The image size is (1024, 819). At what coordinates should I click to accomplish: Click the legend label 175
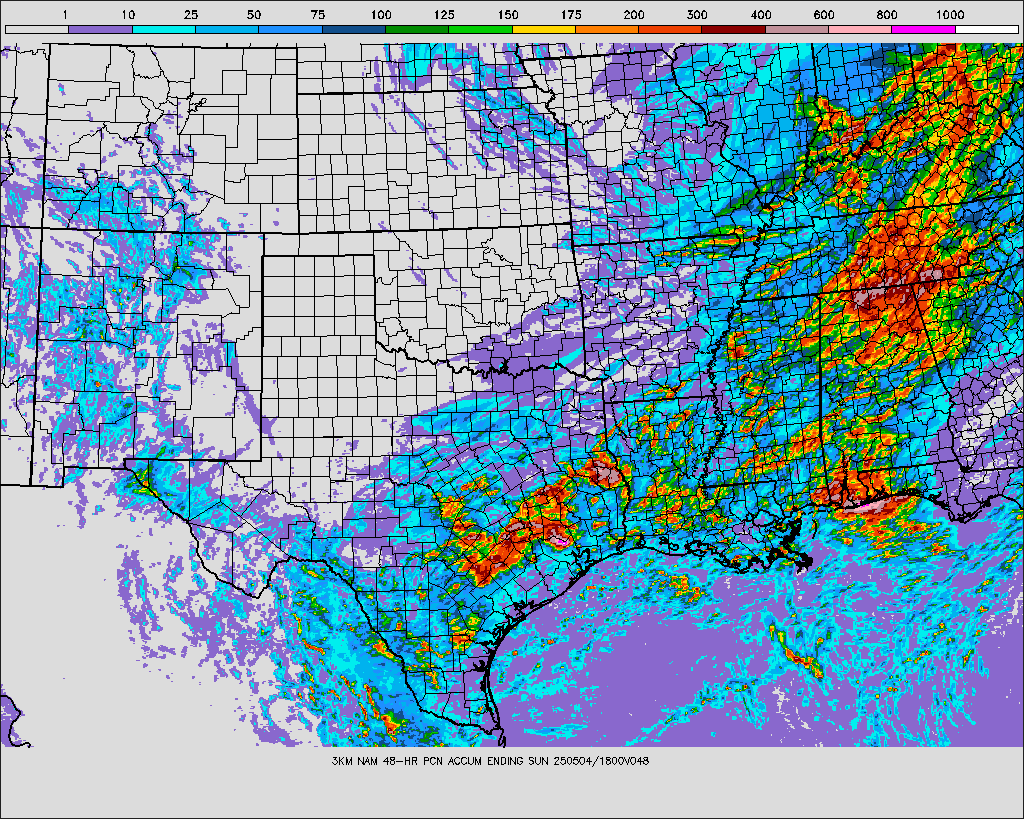tap(571, 14)
